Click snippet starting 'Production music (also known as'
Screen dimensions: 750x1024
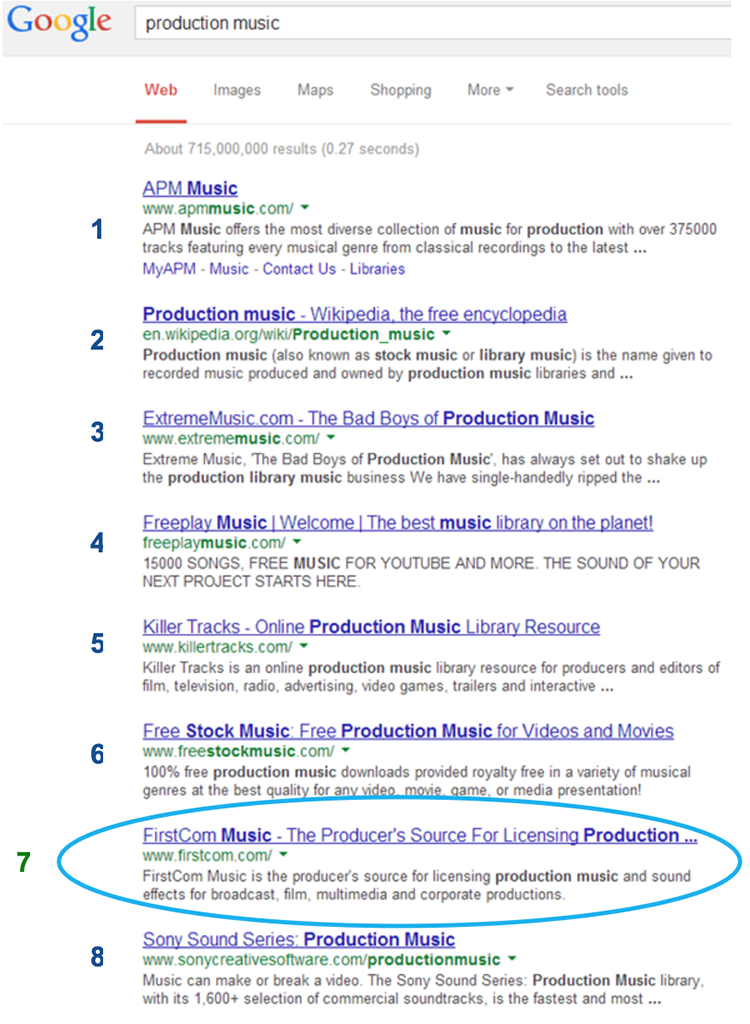(427, 364)
